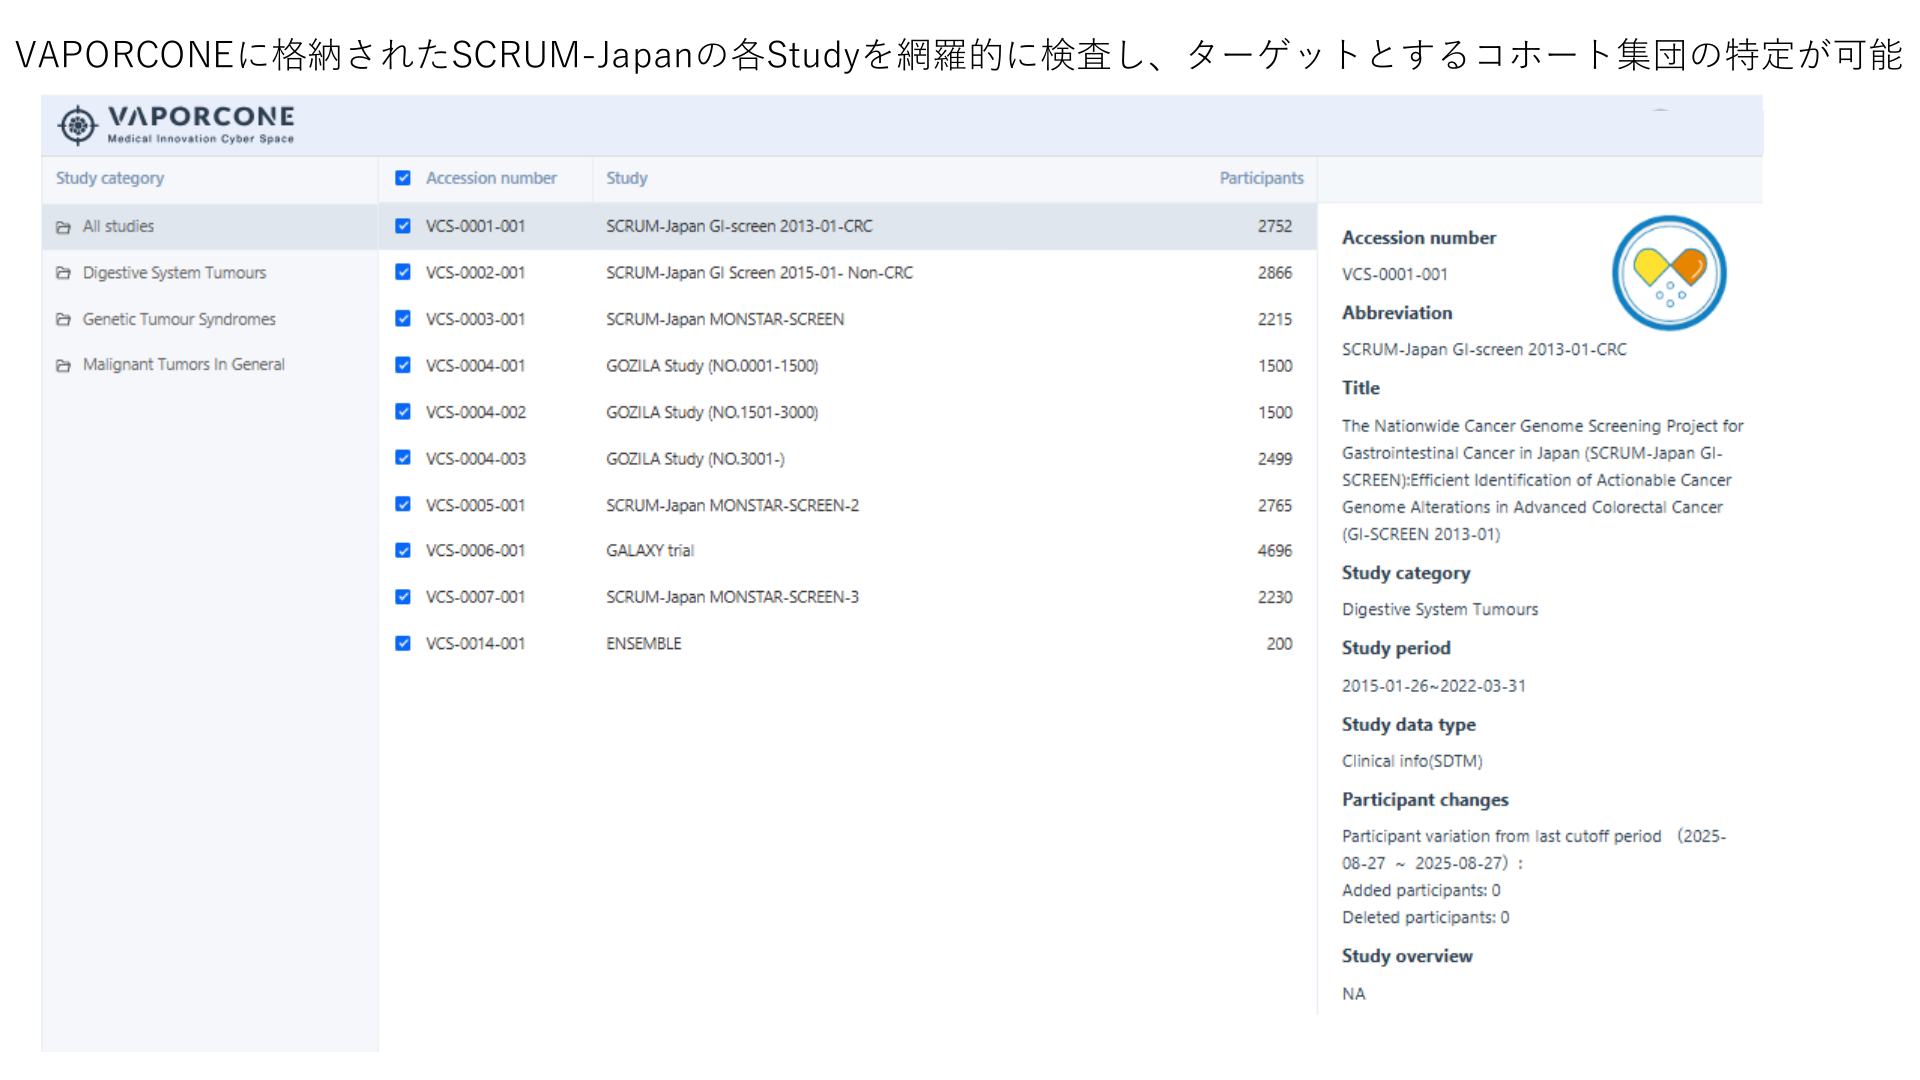Select SCRUM-Japan MONSTAR-SCREEN-2 study
This screenshot has height=1080, width=1920.
pyautogui.click(x=732, y=505)
